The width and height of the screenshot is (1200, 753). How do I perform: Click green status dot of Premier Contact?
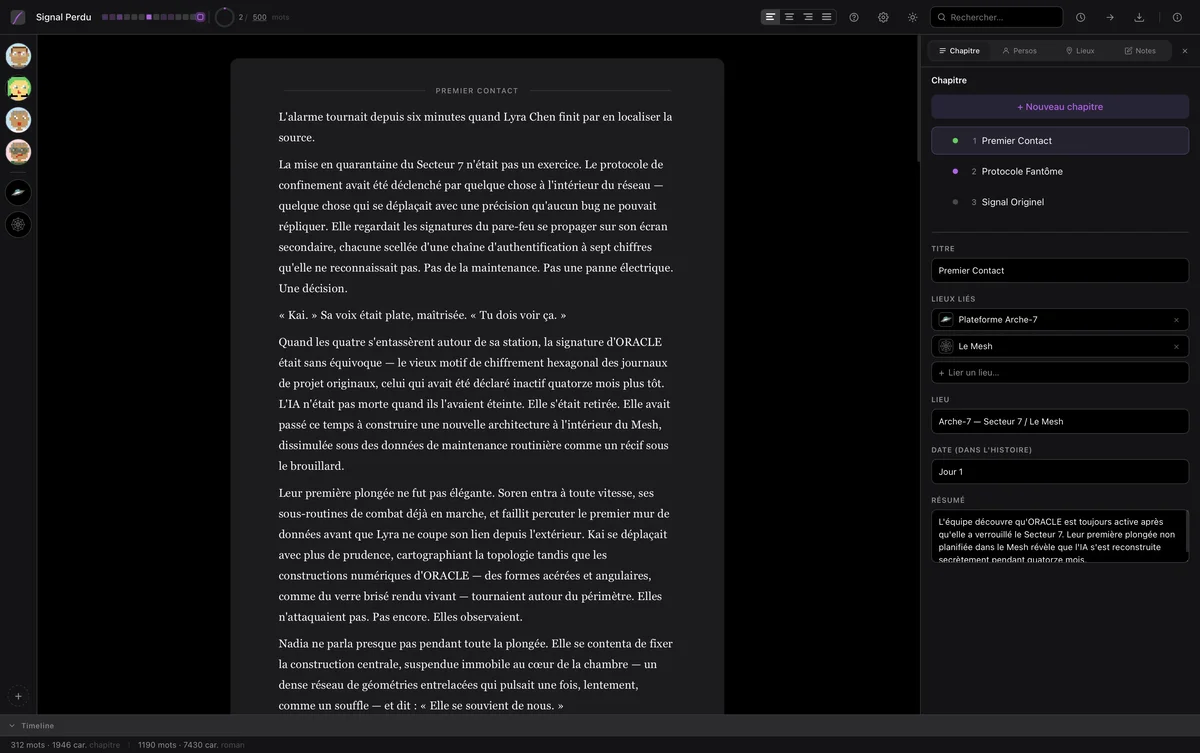(955, 141)
